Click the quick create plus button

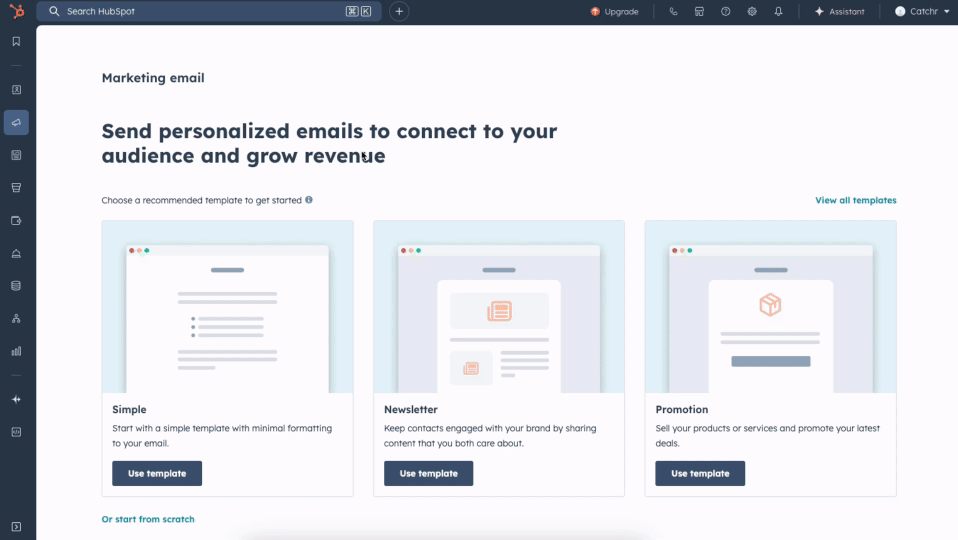coord(399,11)
